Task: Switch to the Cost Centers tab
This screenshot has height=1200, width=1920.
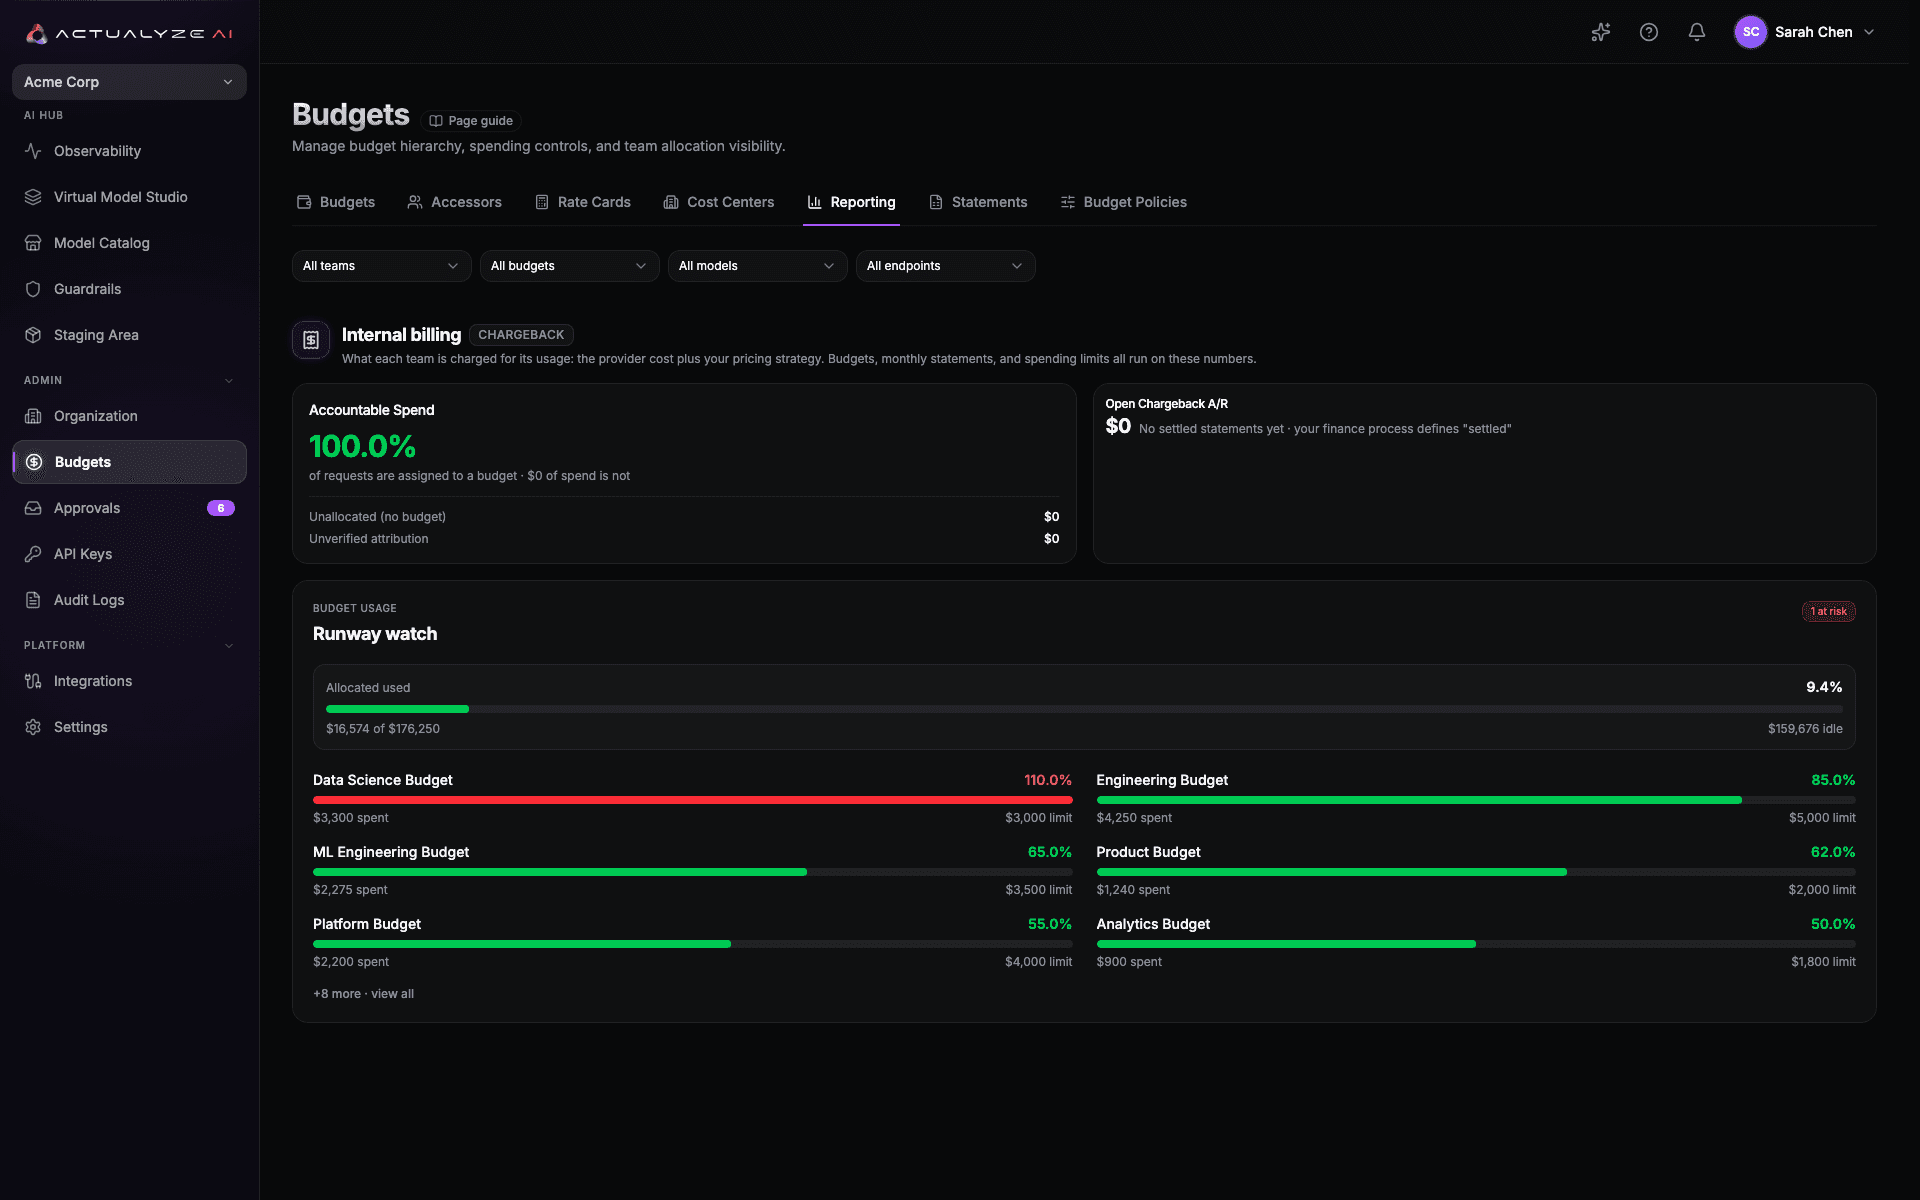Action: click(719, 202)
